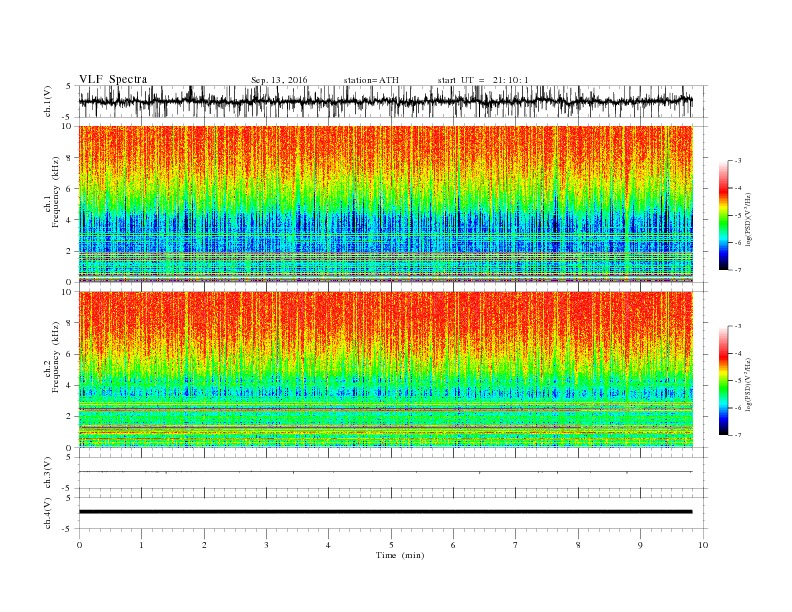Click the 7 minute time axis tick label
The image size is (792, 612).
click(516, 545)
